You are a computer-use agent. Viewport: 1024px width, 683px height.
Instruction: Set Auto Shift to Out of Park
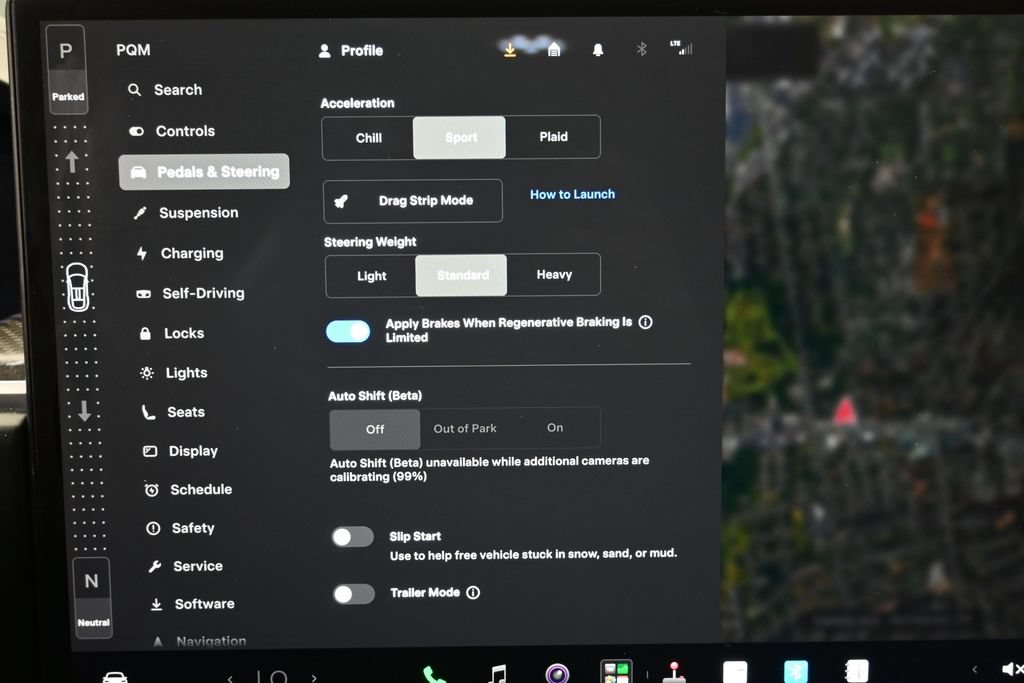465,428
